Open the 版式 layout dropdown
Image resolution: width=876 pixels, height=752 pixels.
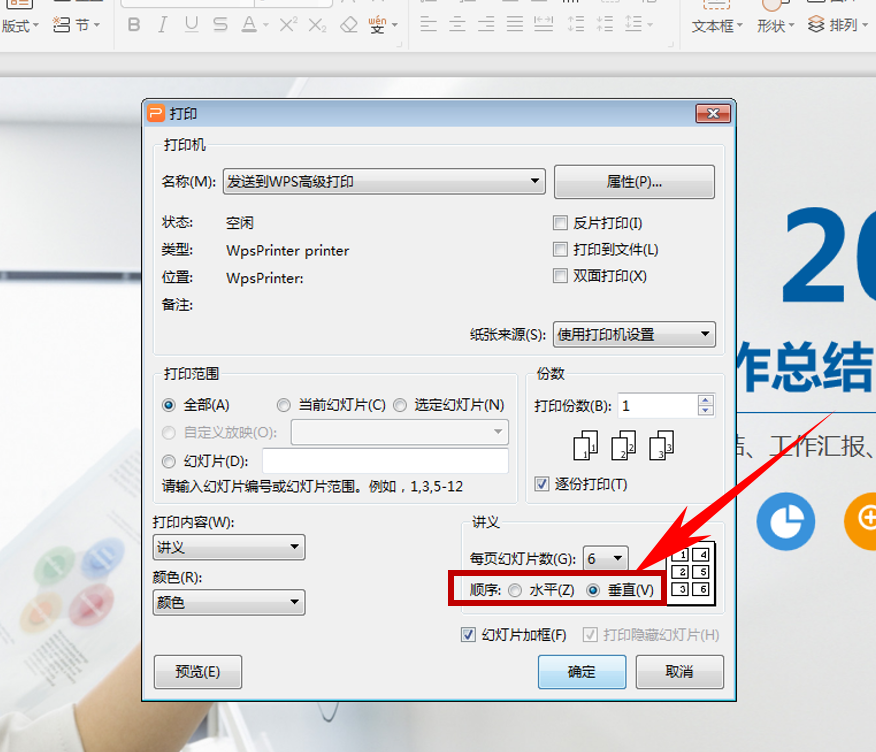[20, 26]
